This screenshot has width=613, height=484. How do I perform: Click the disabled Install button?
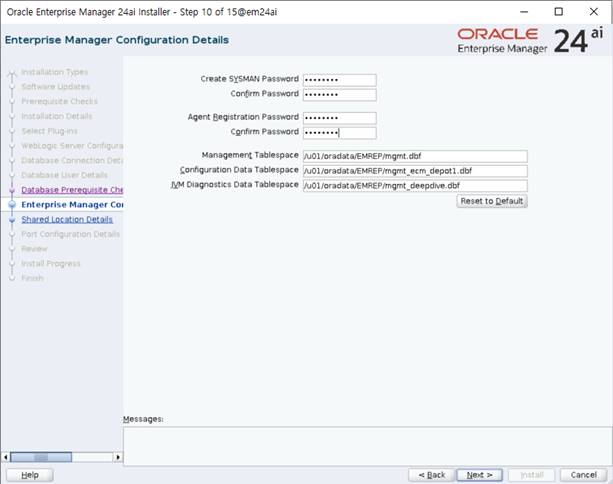532,475
